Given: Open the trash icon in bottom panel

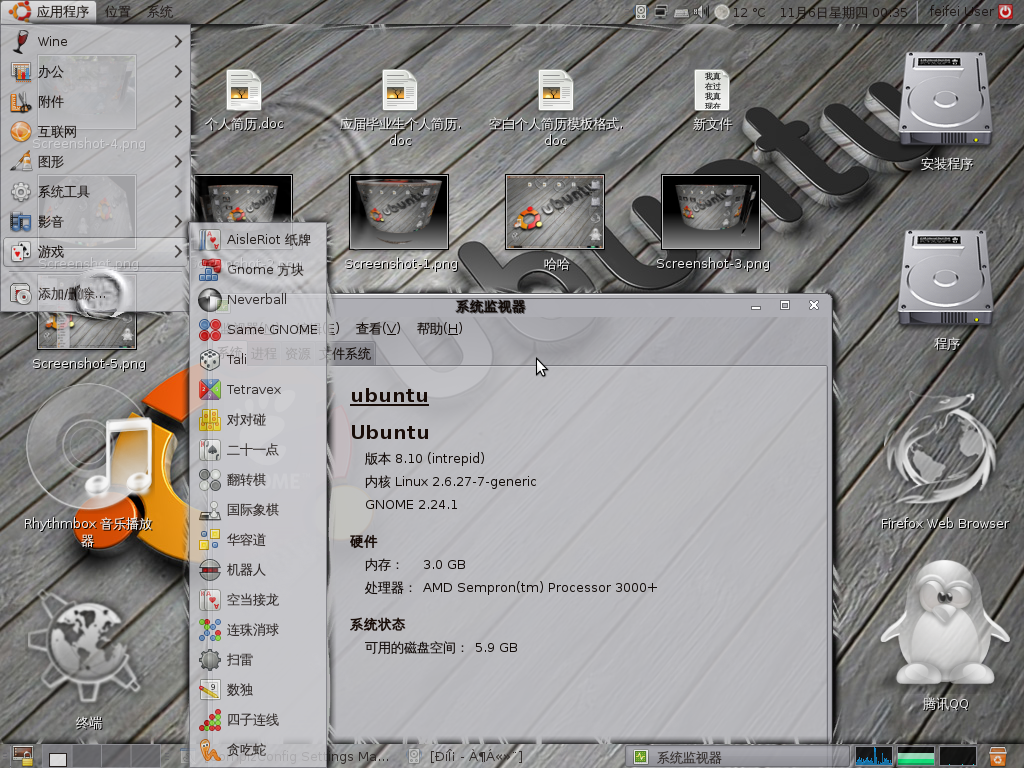Looking at the screenshot, I should point(998,756).
